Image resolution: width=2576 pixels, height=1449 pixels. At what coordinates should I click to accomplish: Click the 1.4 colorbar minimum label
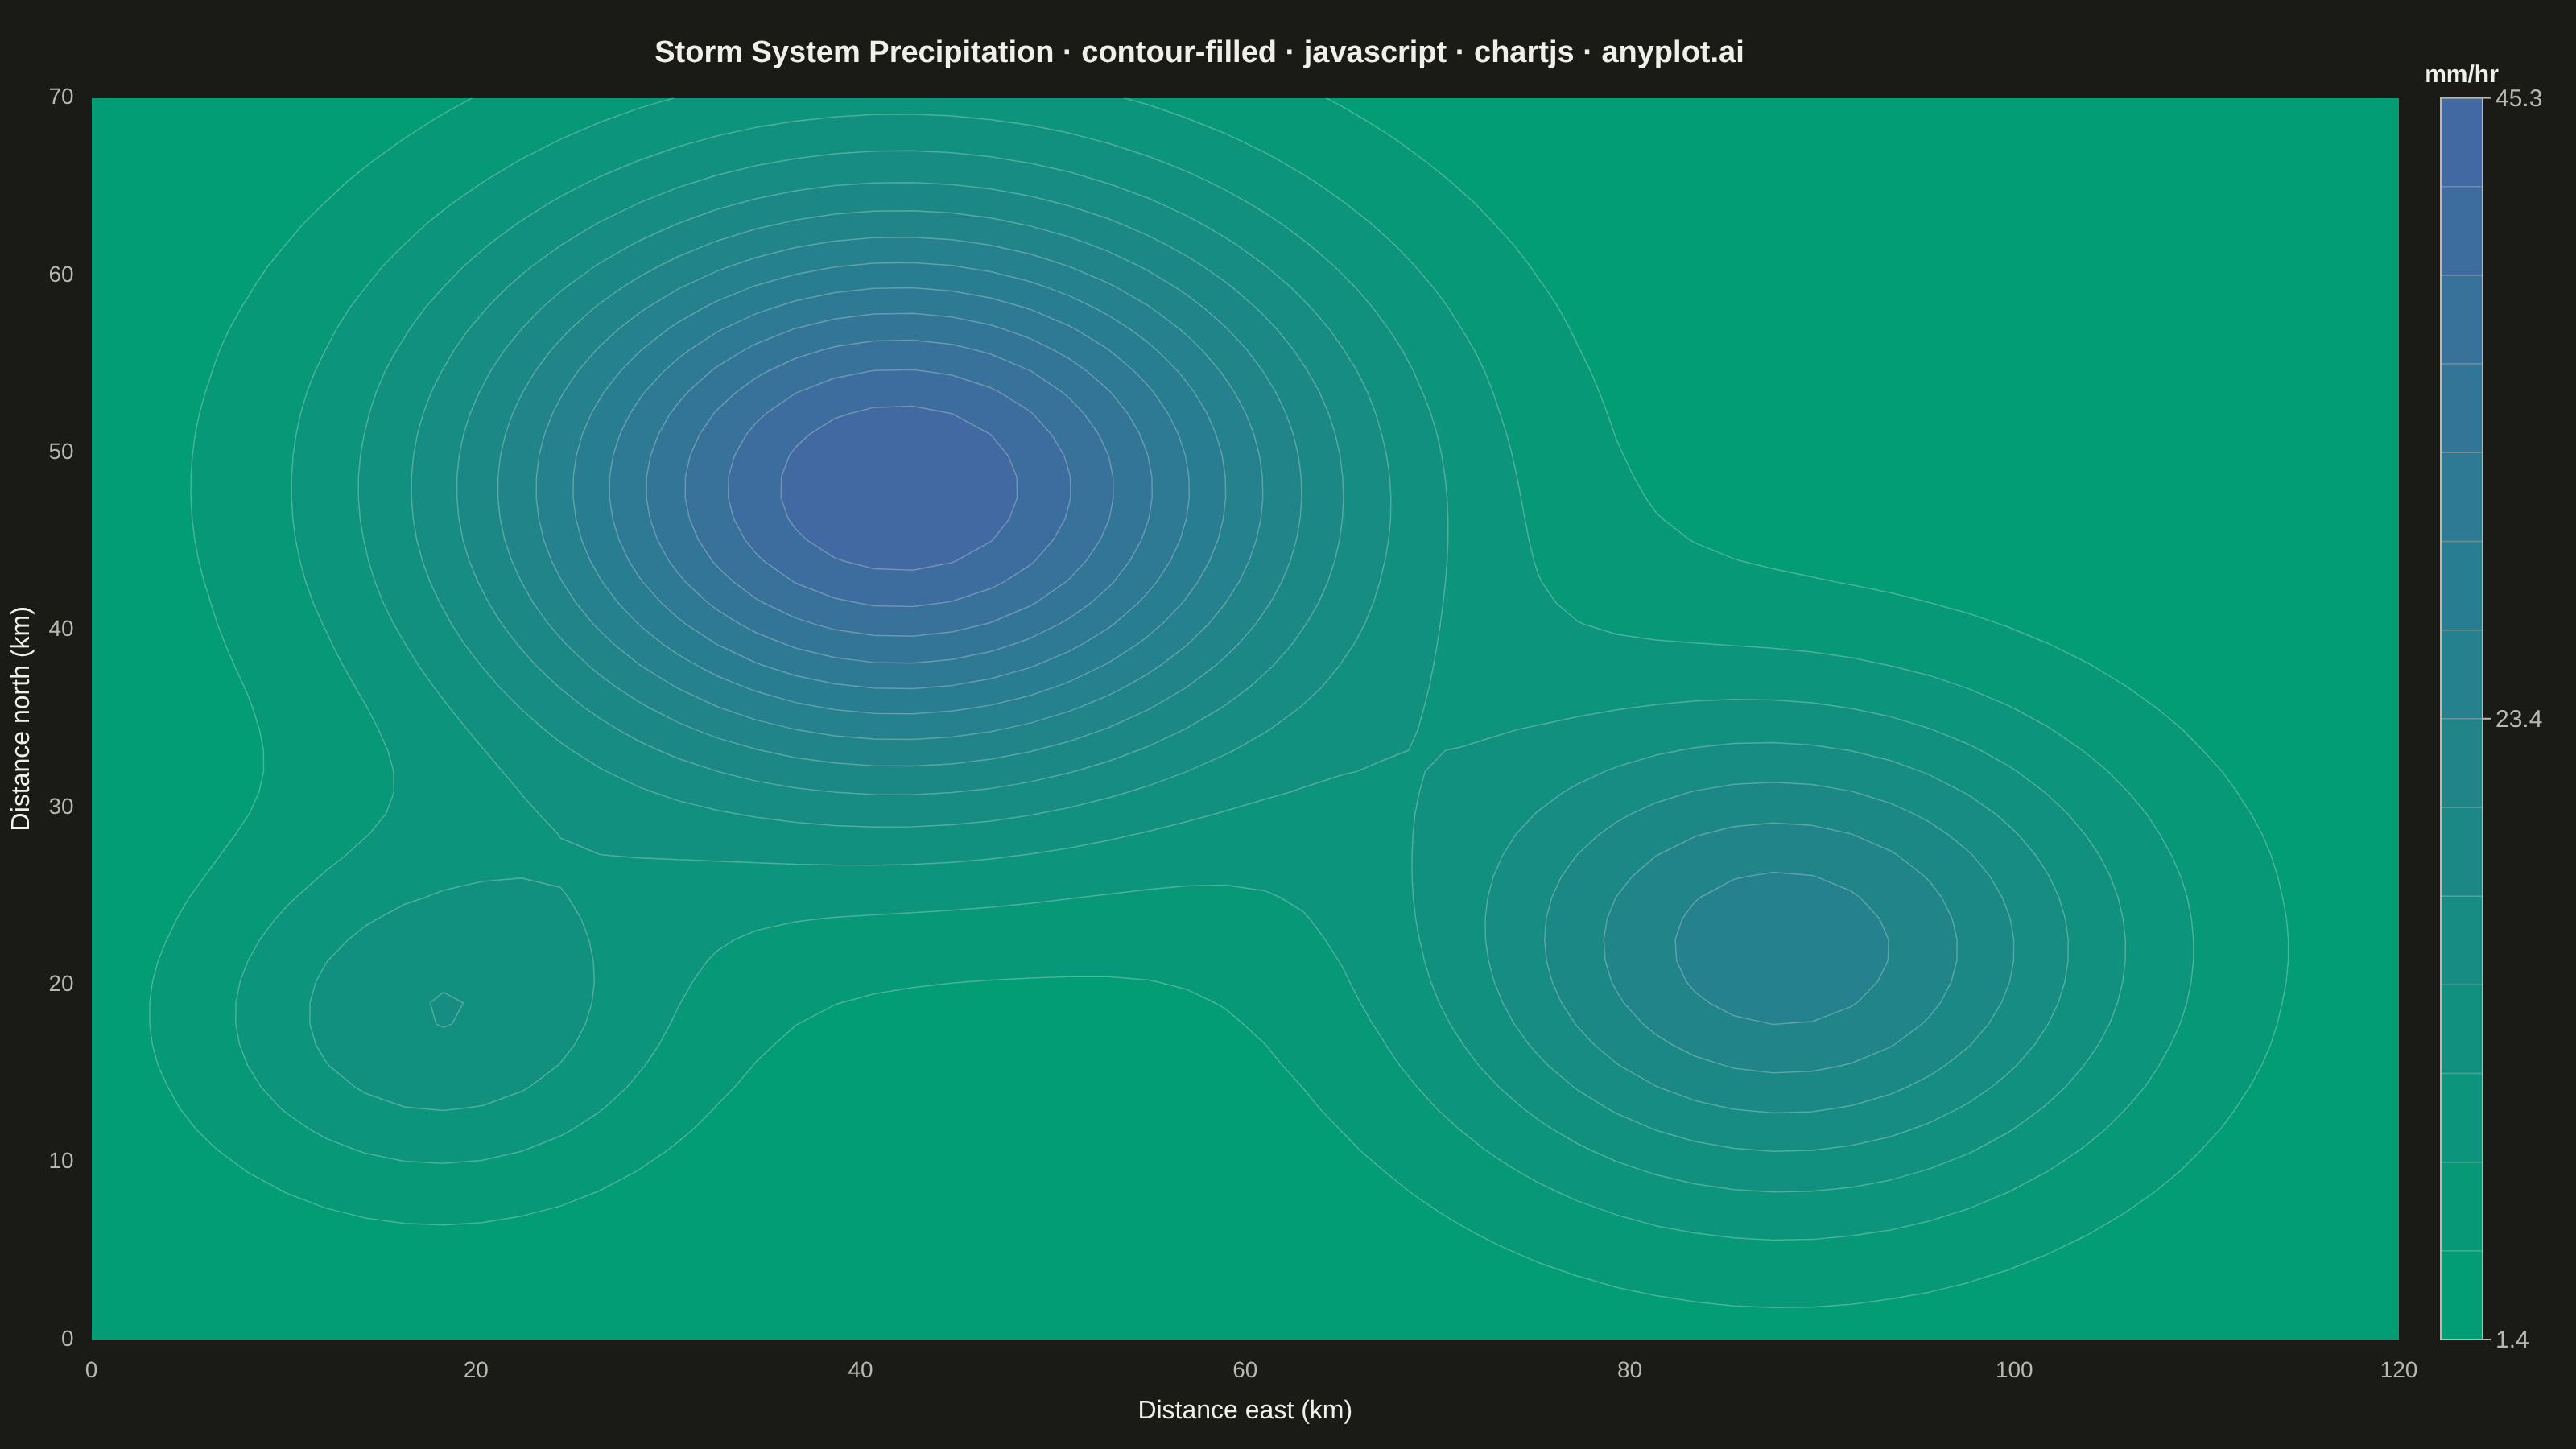point(2512,1340)
